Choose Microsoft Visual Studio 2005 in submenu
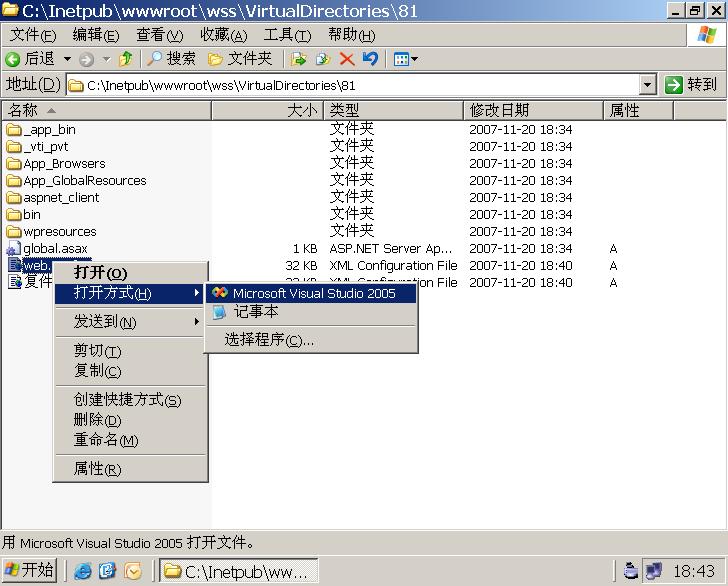The image size is (728, 586). click(x=313, y=293)
